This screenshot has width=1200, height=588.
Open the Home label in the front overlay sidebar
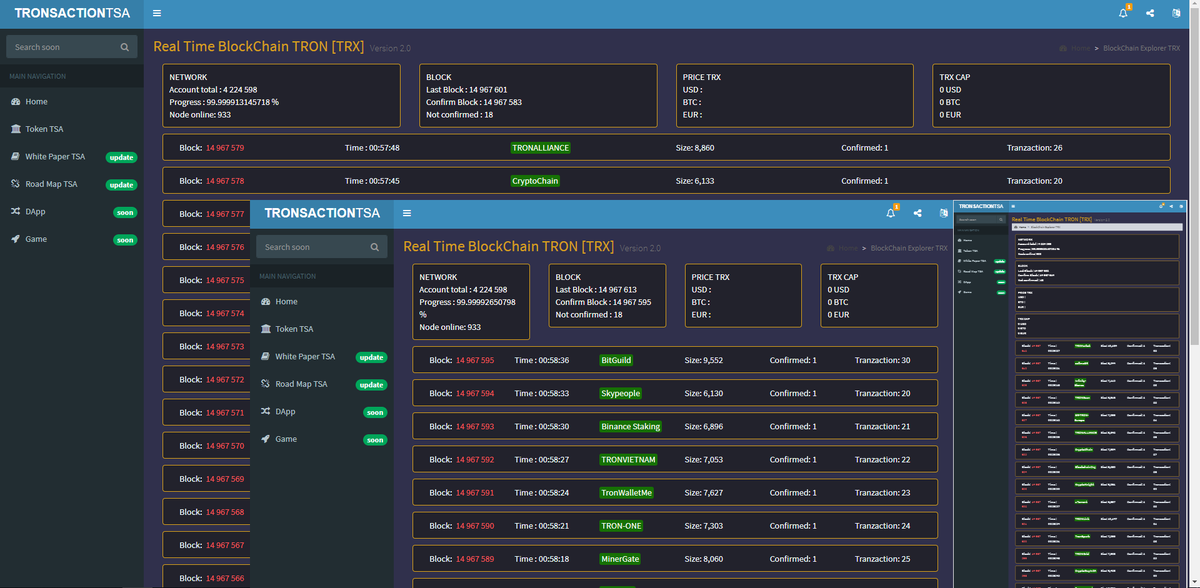[287, 302]
